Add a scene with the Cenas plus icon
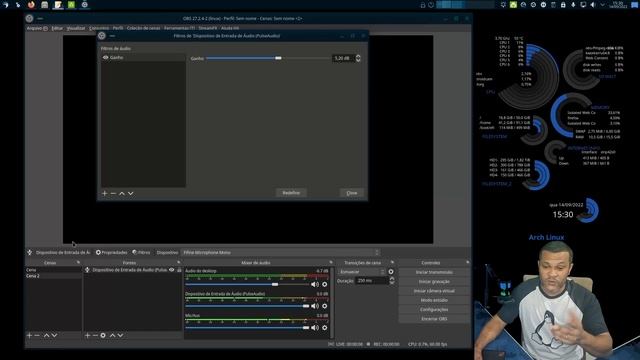 click(29, 335)
